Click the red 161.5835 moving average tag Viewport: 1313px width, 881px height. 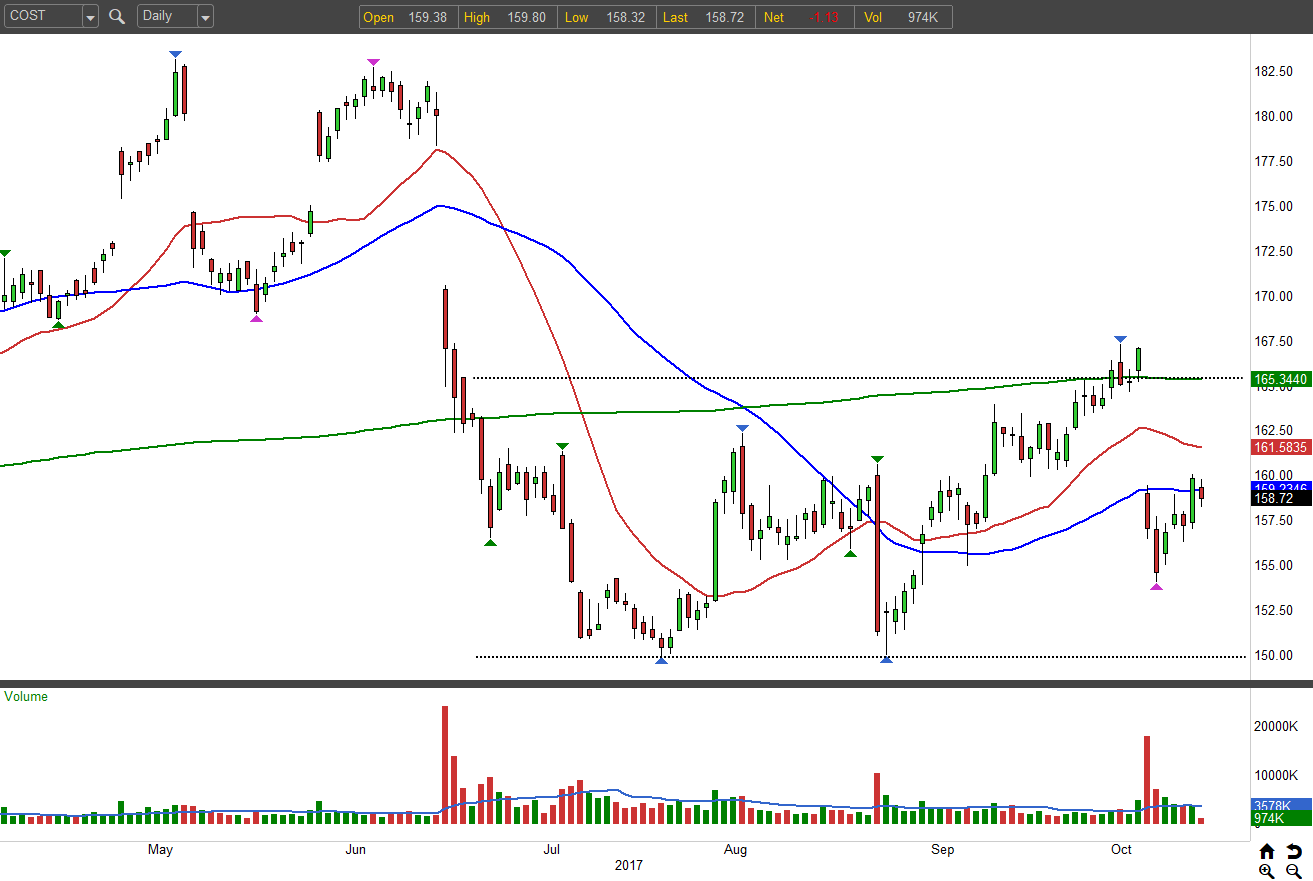pyautogui.click(x=1281, y=447)
